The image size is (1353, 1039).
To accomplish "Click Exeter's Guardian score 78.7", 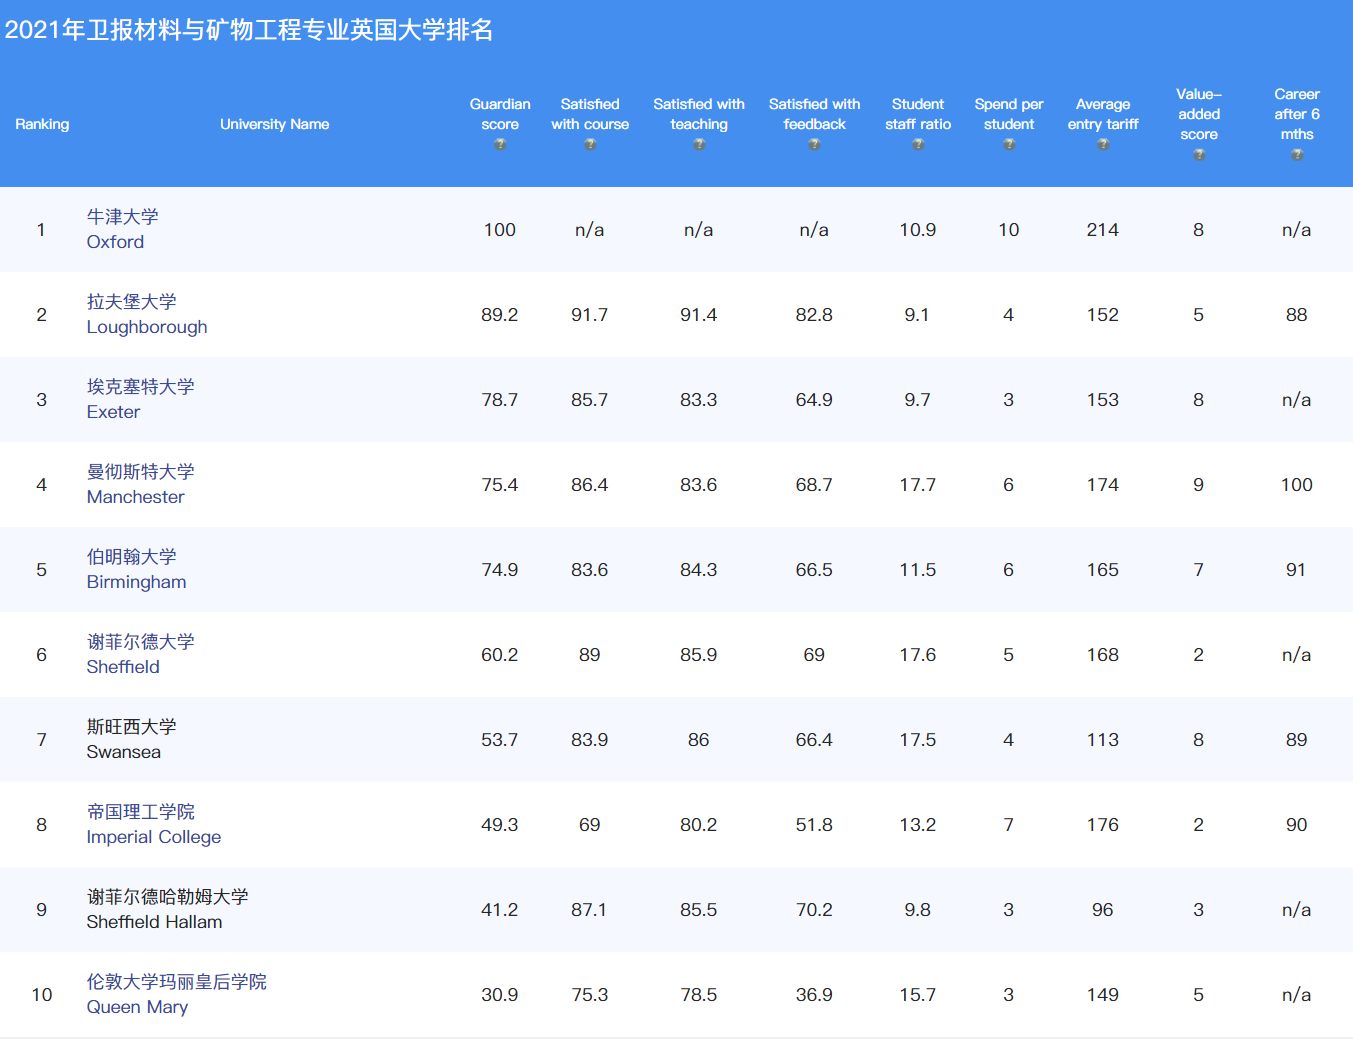I will pyautogui.click(x=500, y=400).
